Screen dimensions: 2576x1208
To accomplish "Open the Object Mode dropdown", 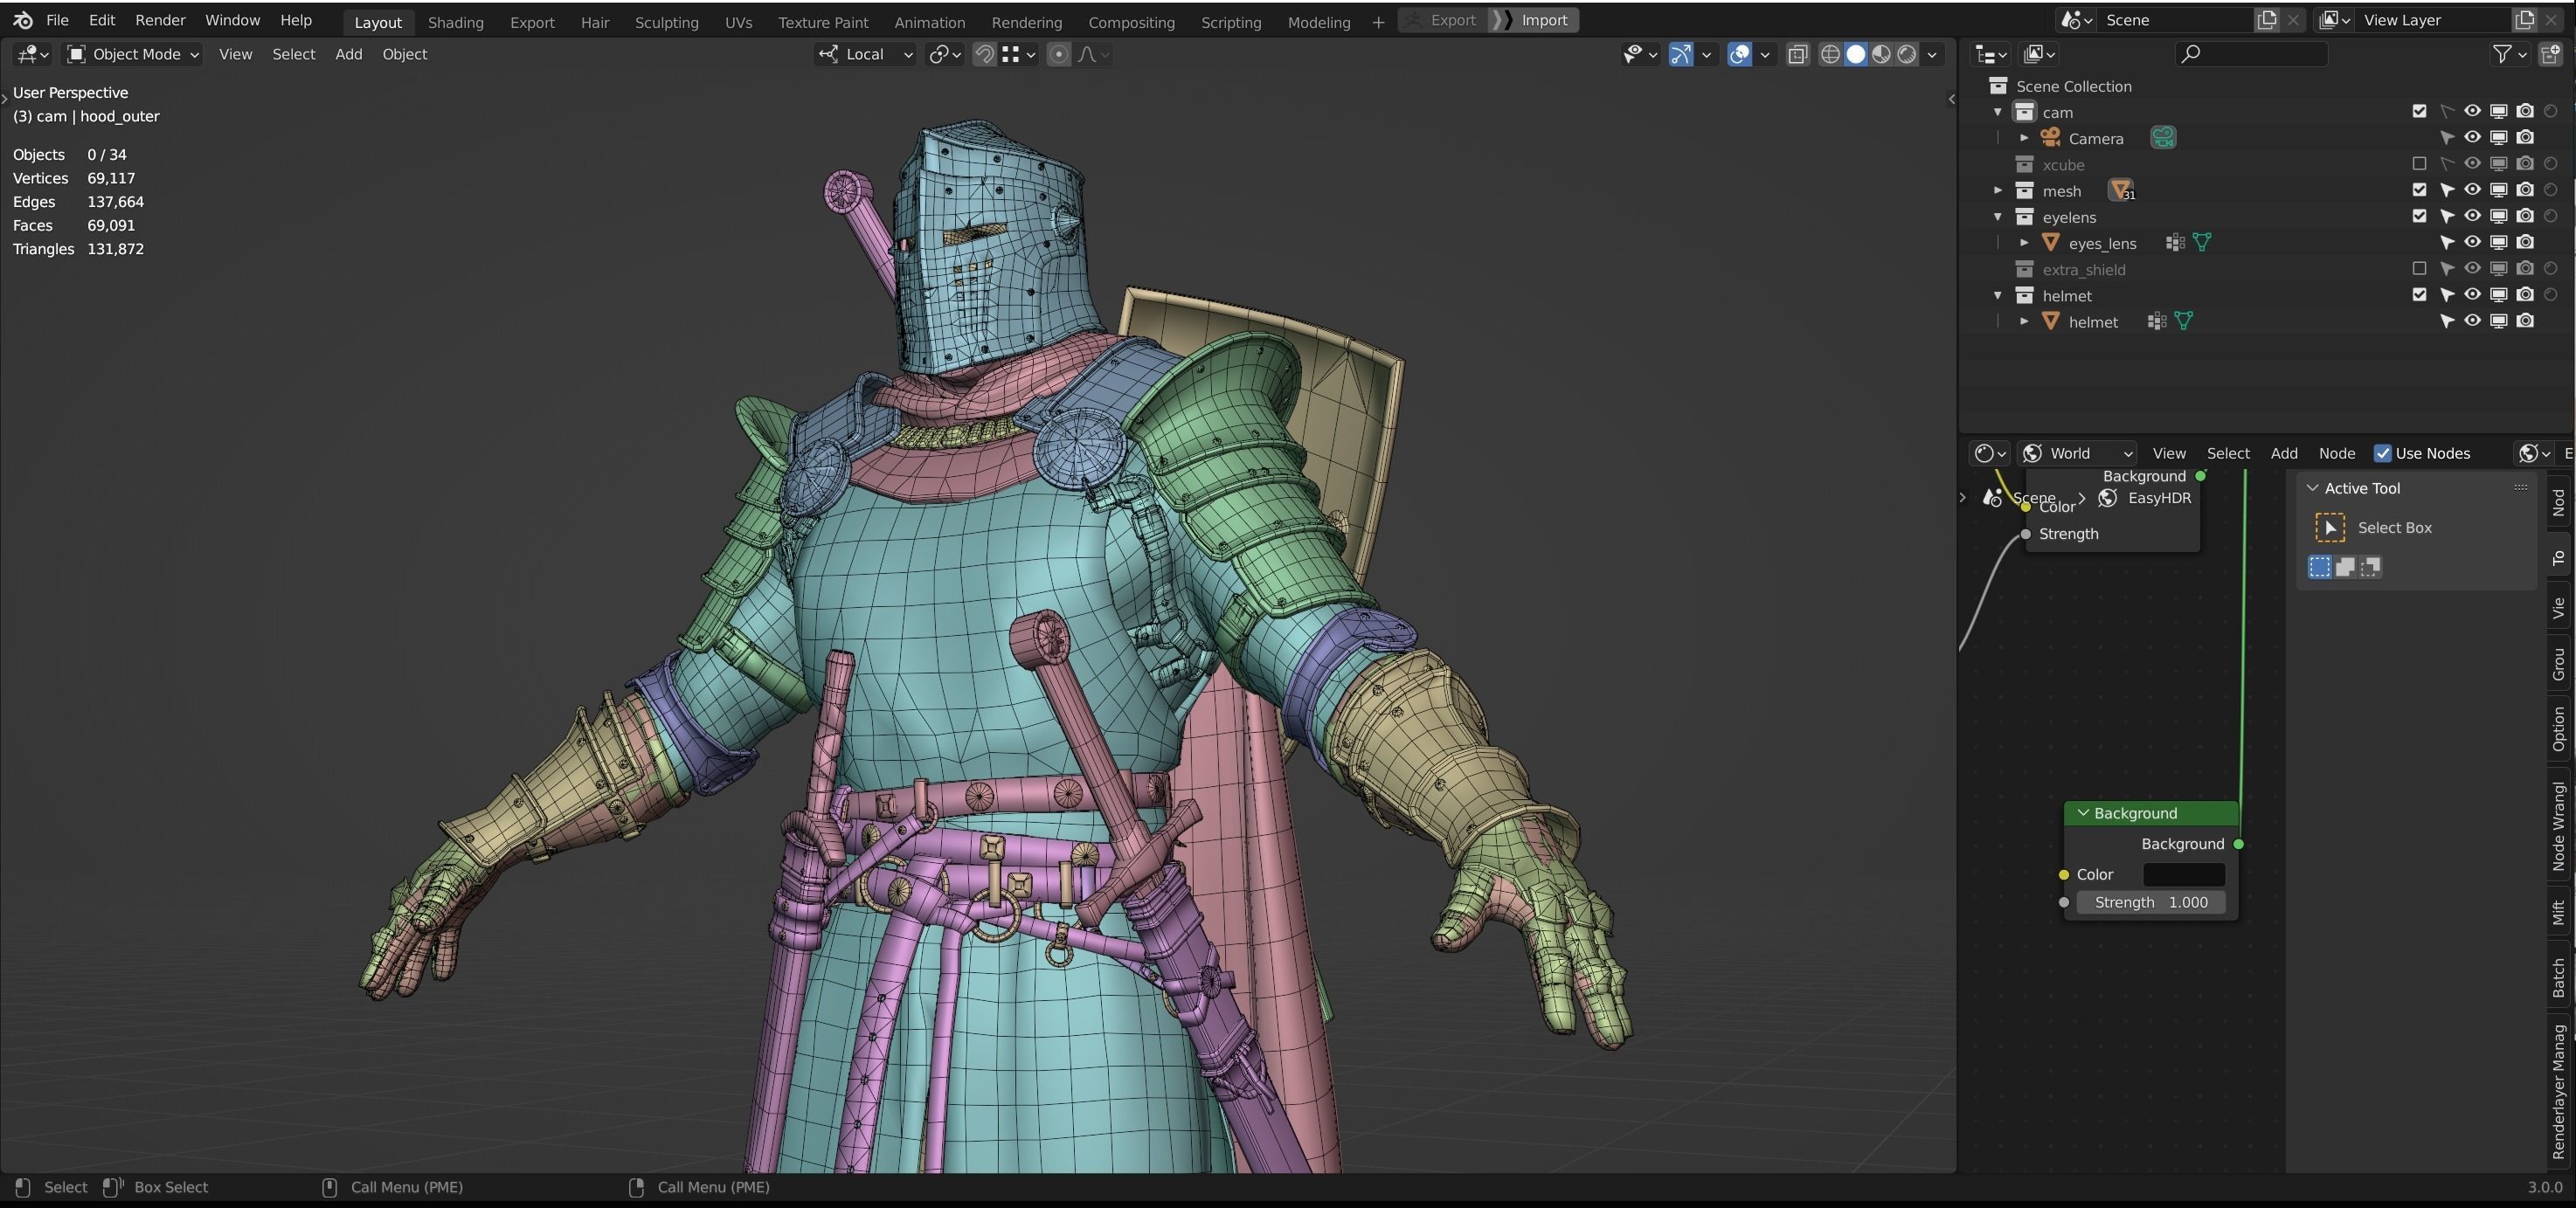I will [132, 54].
